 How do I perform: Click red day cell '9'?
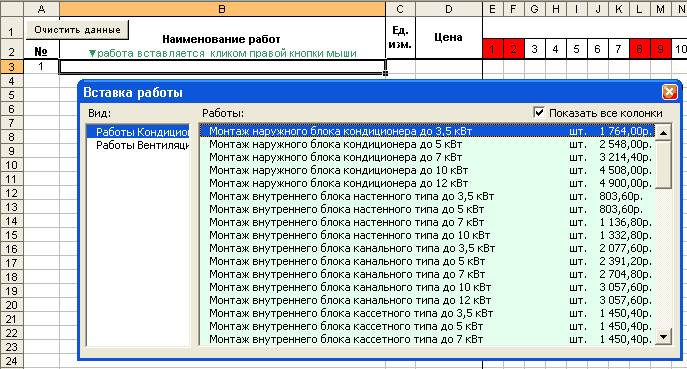pyautogui.click(x=660, y=49)
